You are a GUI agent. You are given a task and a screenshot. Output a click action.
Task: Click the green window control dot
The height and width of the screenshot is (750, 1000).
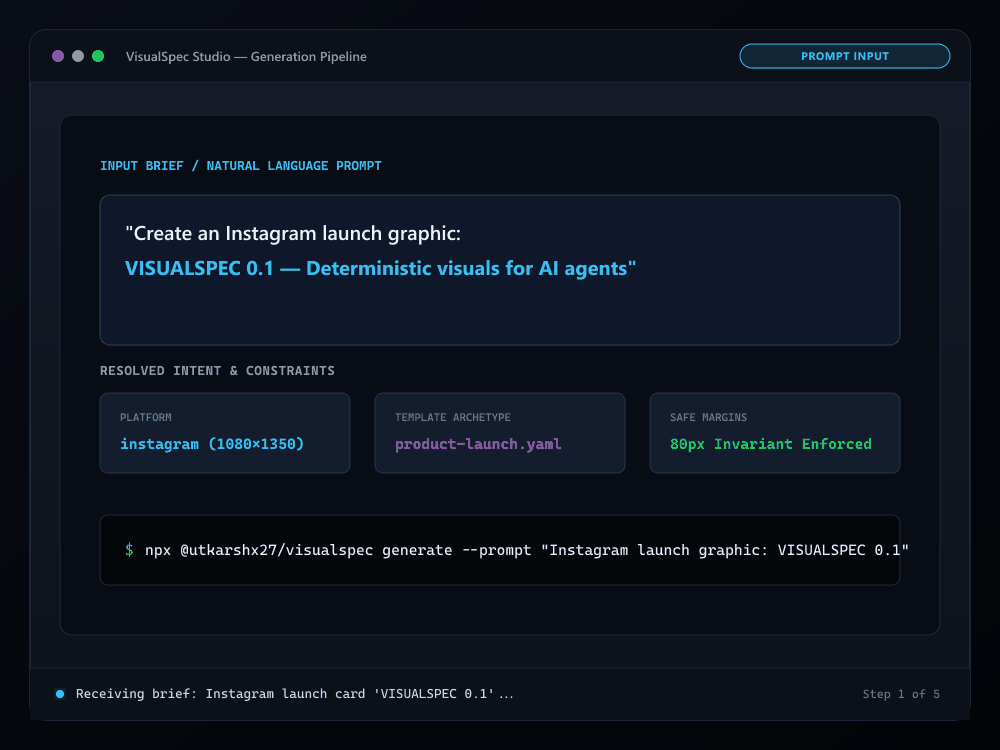(98, 56)
